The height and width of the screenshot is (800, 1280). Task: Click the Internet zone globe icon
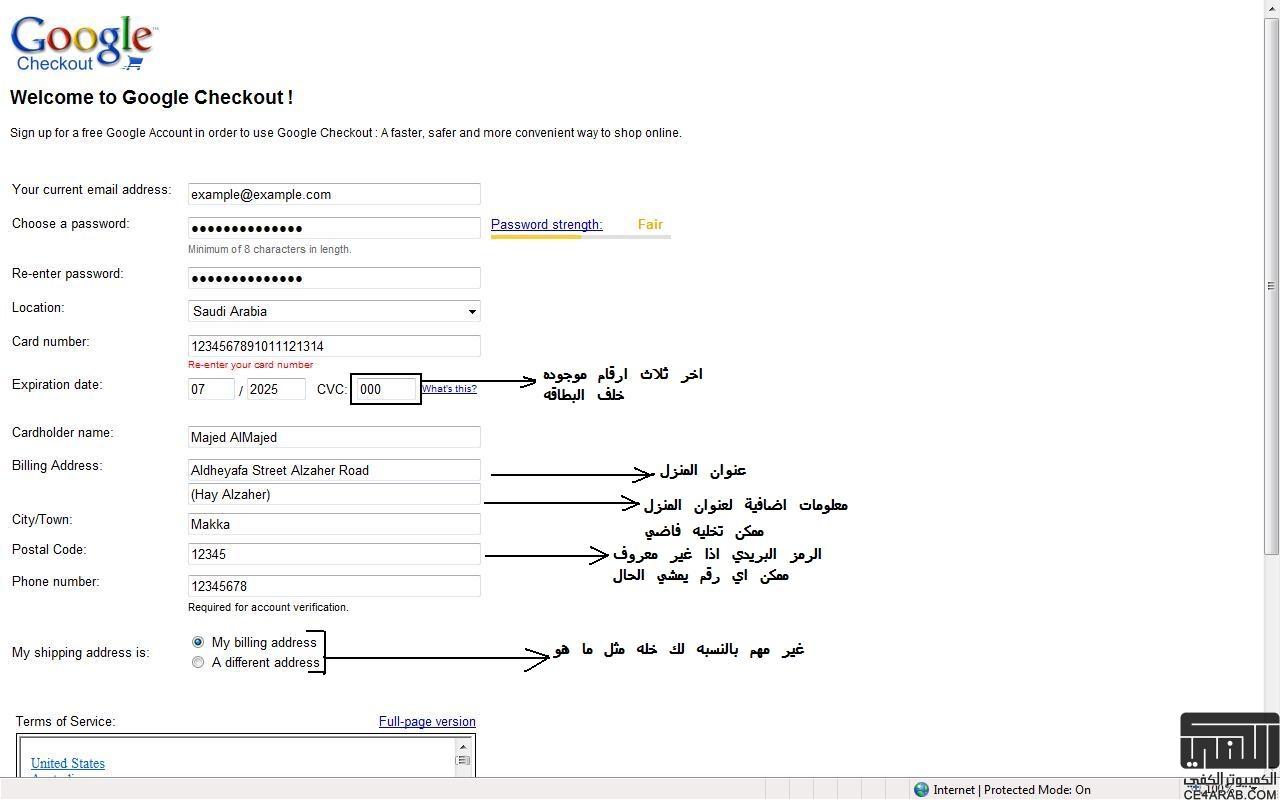click(921, 790)
